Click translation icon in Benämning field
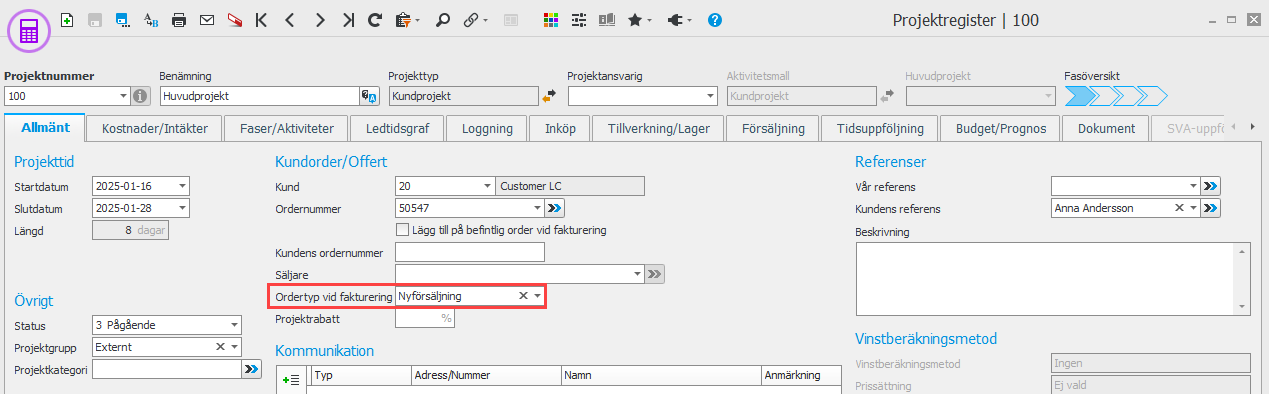Screen dimensions: 1269x394 coord(369,96)
